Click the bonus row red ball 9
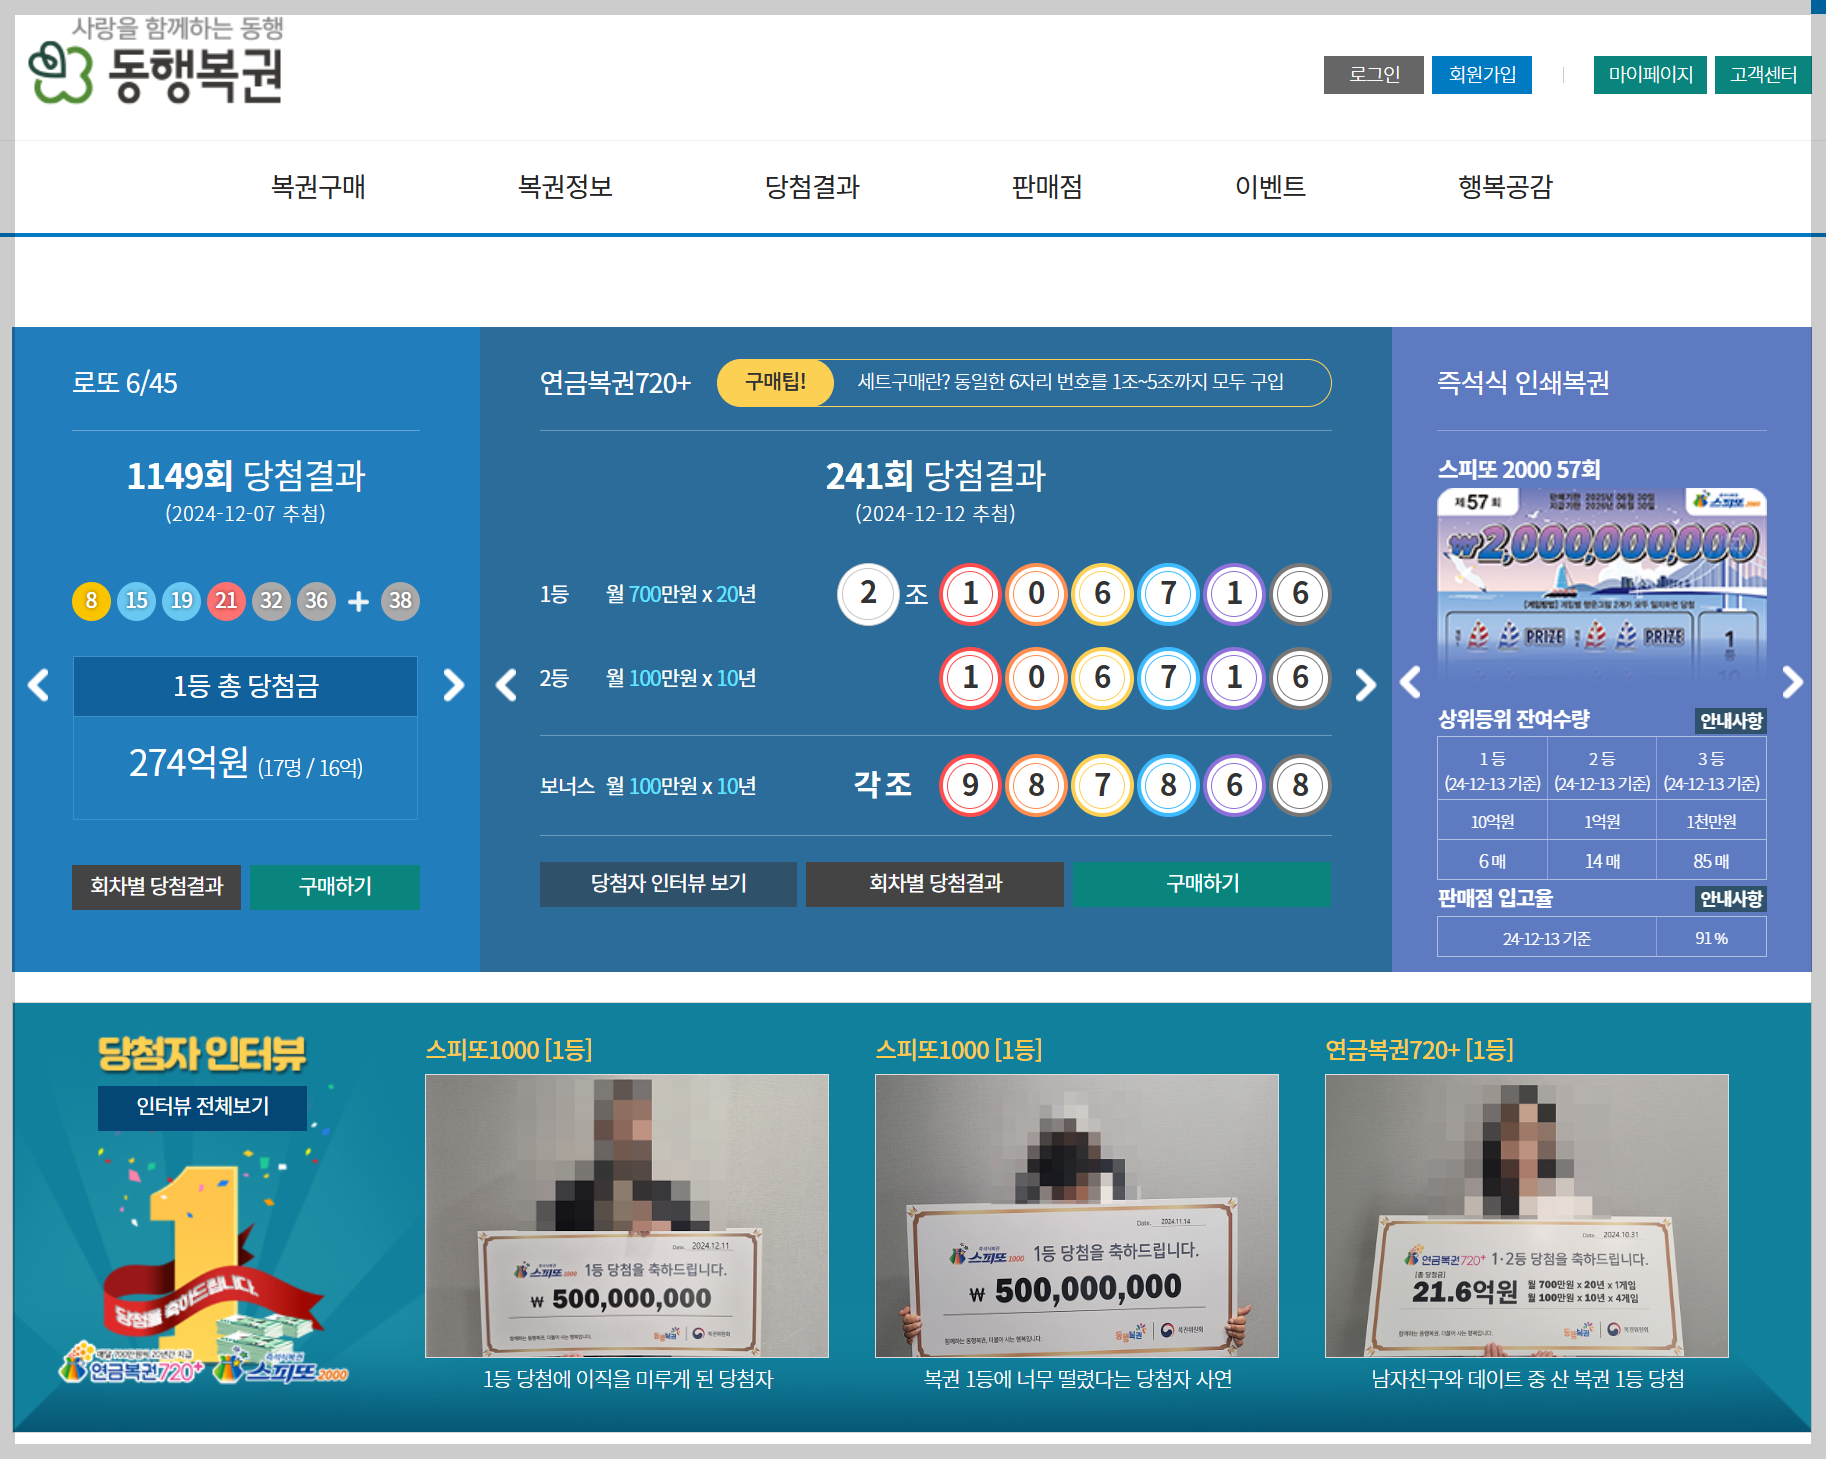The width and height of the screenshot is (1826, 1459). click(970, 785)
